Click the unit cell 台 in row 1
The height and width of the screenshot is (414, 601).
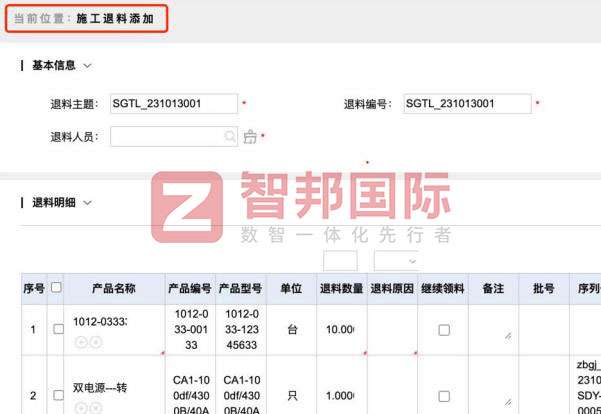click(x=292, y=329)
